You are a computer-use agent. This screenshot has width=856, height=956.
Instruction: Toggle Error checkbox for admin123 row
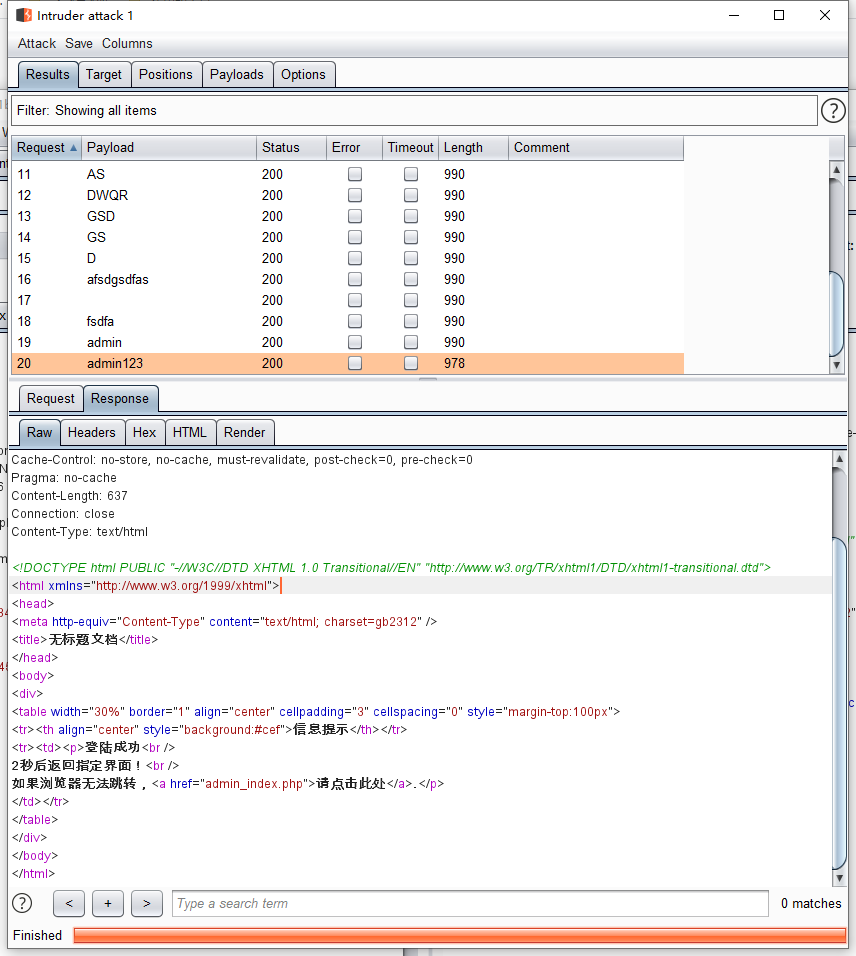click(x=355, y=363)
